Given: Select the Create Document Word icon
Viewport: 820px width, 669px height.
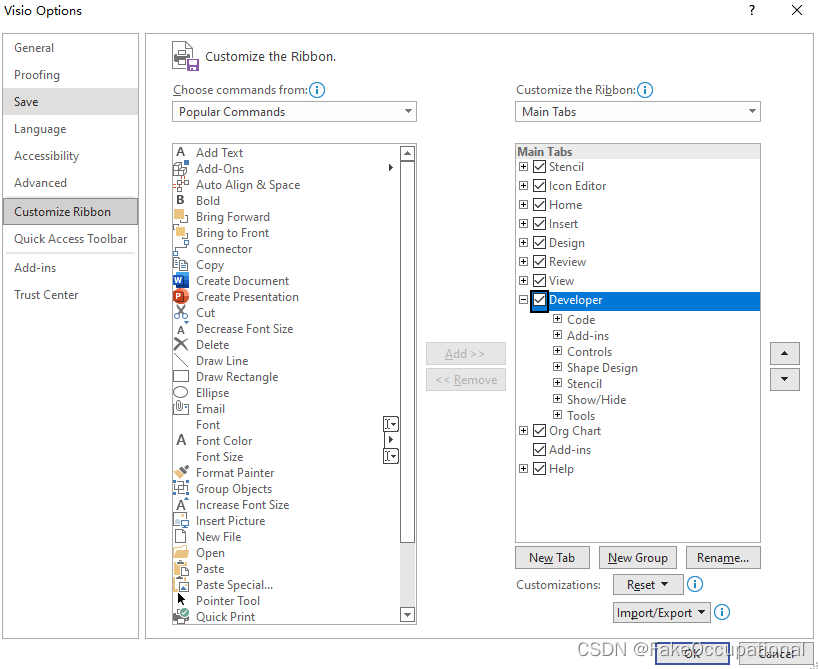Looking at the screenshot, I should pyautogui.click(x=181, y=280).
